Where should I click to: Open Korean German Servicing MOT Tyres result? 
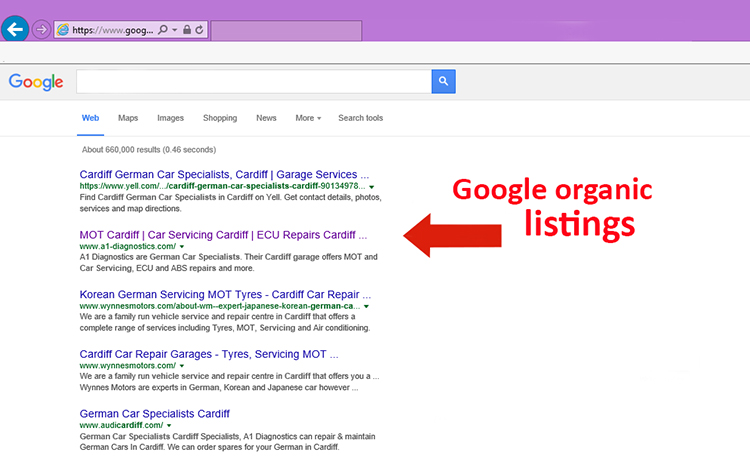point(225,295)
